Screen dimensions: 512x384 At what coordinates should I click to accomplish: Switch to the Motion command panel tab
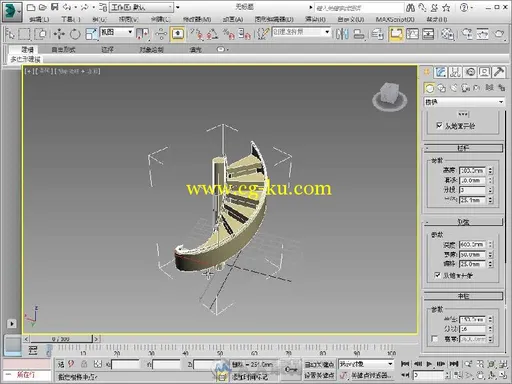pos(470,72)
